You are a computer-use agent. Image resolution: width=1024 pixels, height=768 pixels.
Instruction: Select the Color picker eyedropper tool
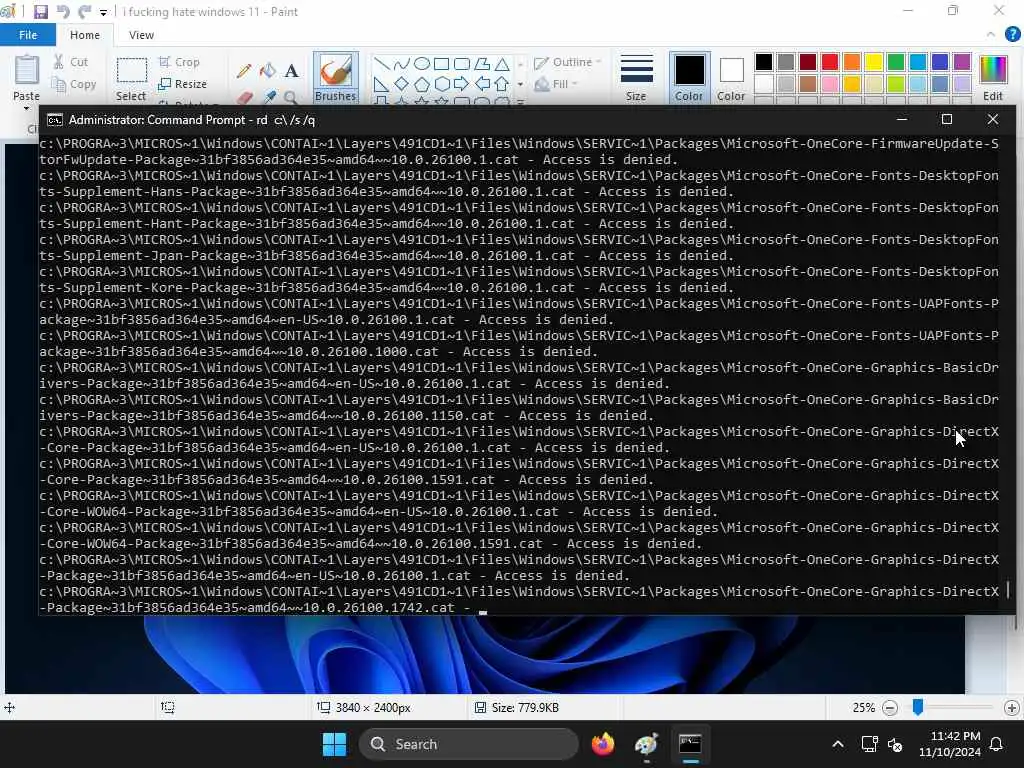(268, 98)
